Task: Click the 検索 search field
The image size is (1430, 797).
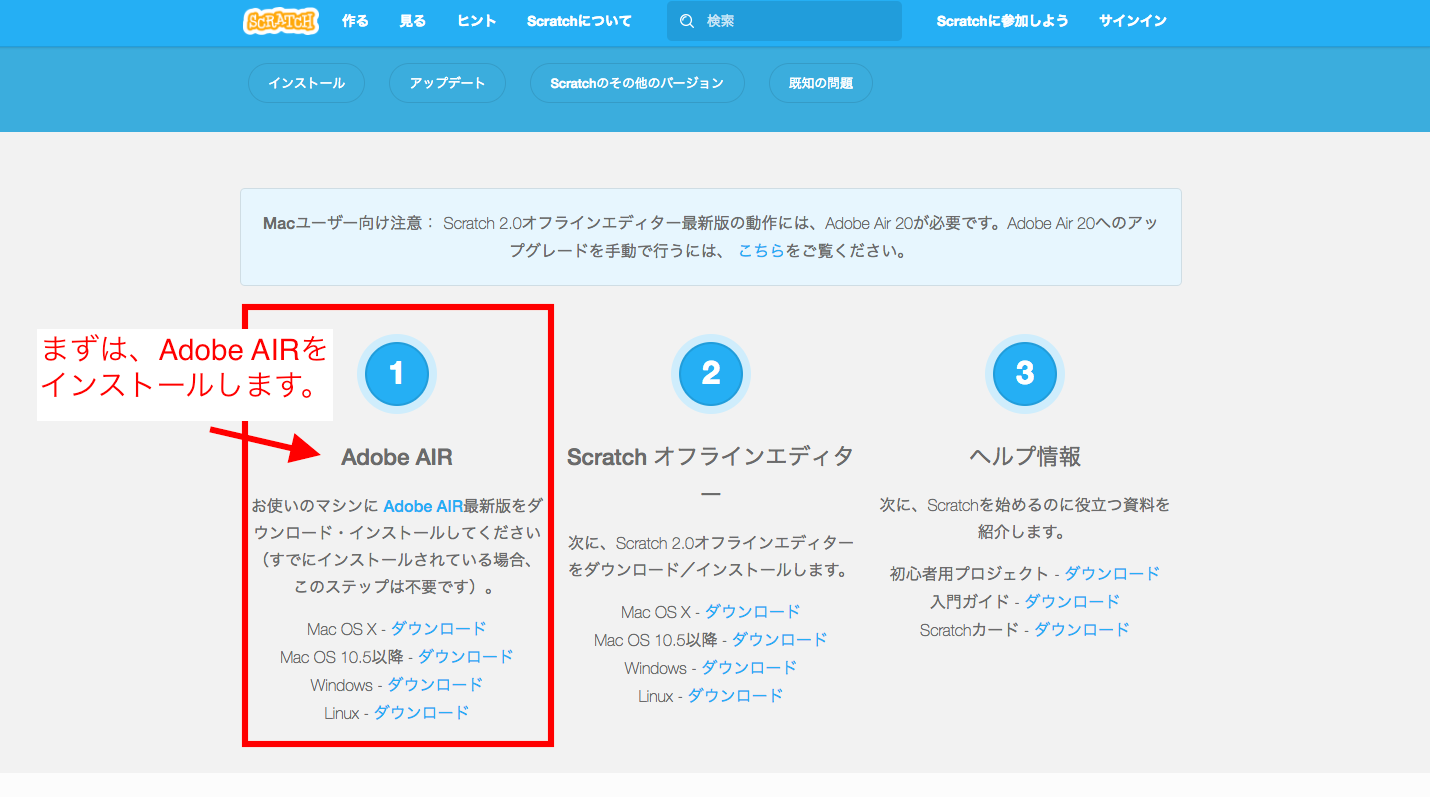Action: click(784, 21)
